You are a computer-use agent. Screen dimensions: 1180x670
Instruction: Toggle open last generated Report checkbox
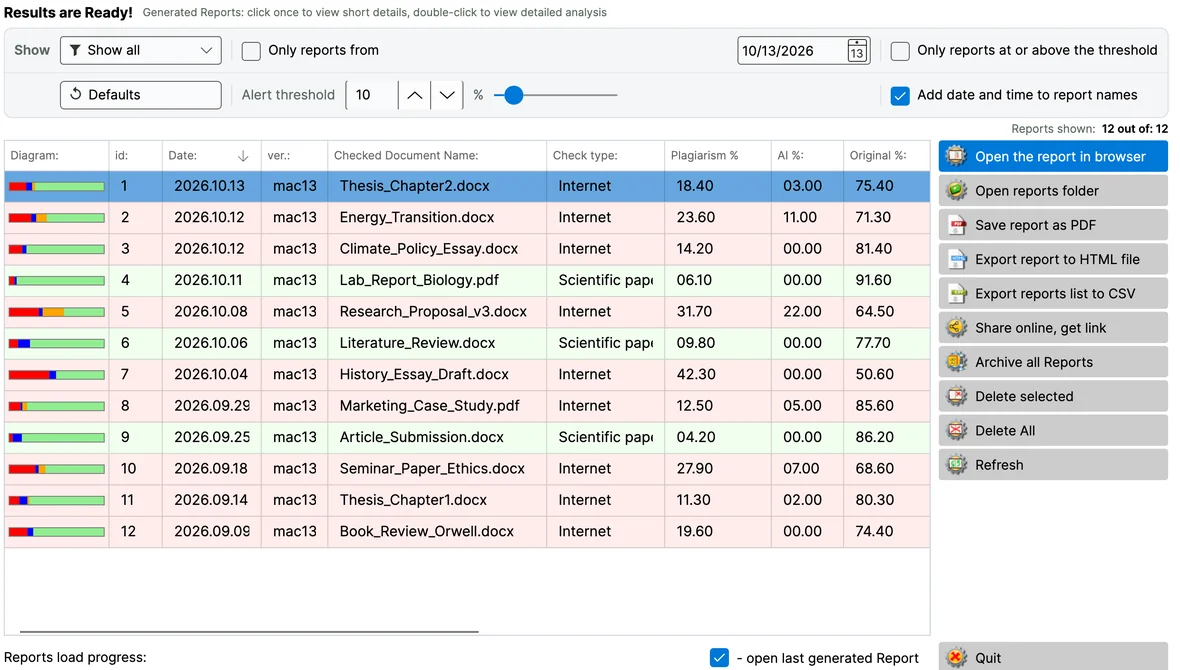coord(719,657)
